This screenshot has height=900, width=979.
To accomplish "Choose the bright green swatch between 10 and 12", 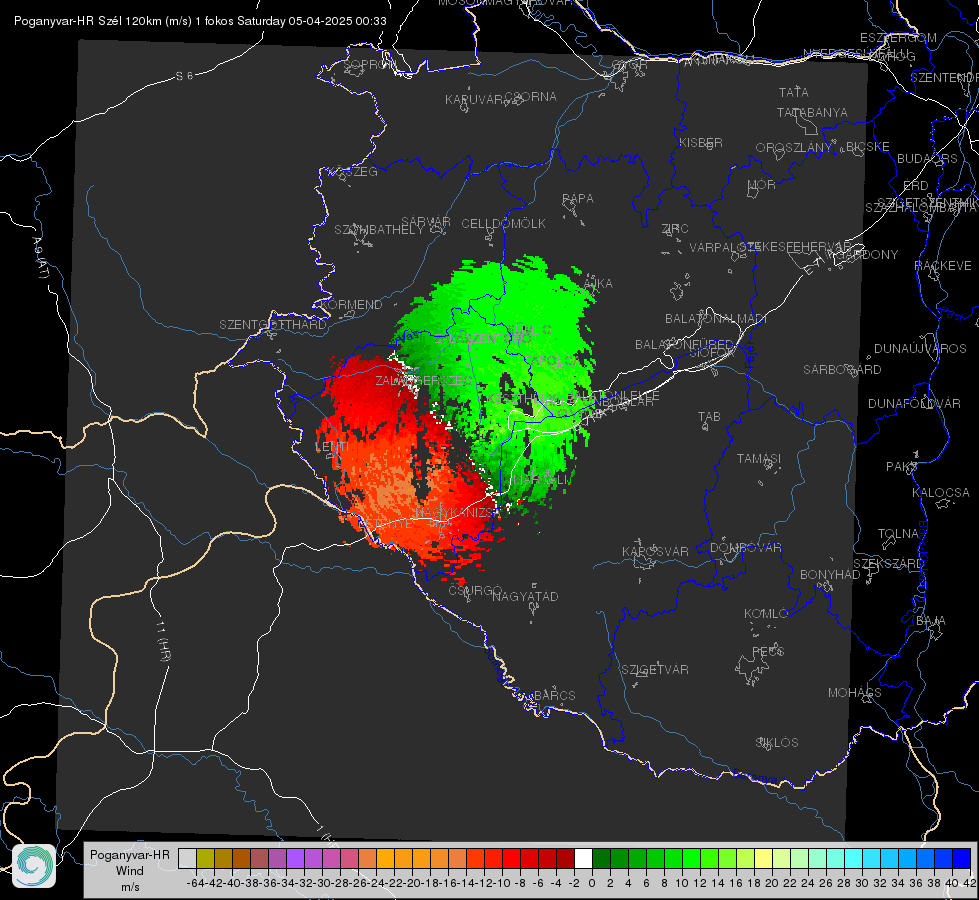I will [691, 858].
